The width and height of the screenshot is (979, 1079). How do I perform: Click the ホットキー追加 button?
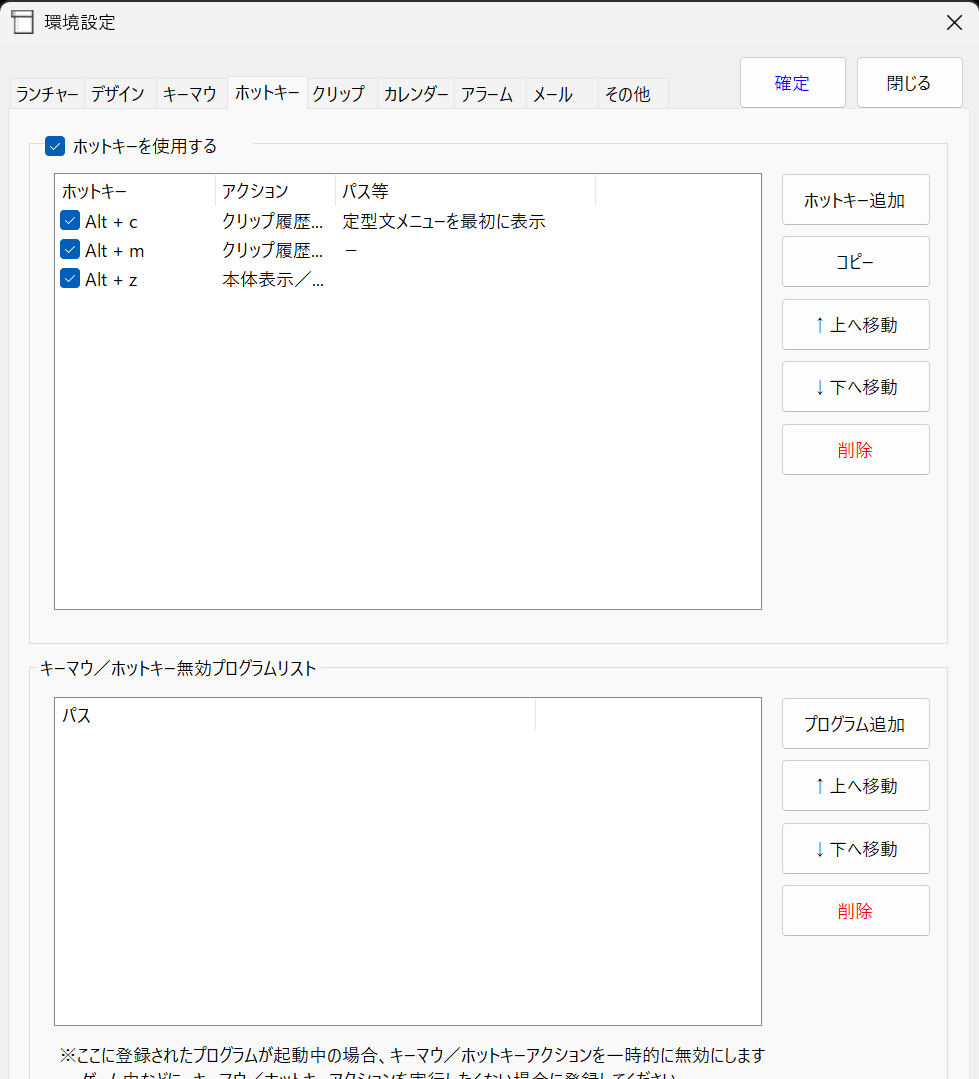pyautogui.click(x=855, y=200)
